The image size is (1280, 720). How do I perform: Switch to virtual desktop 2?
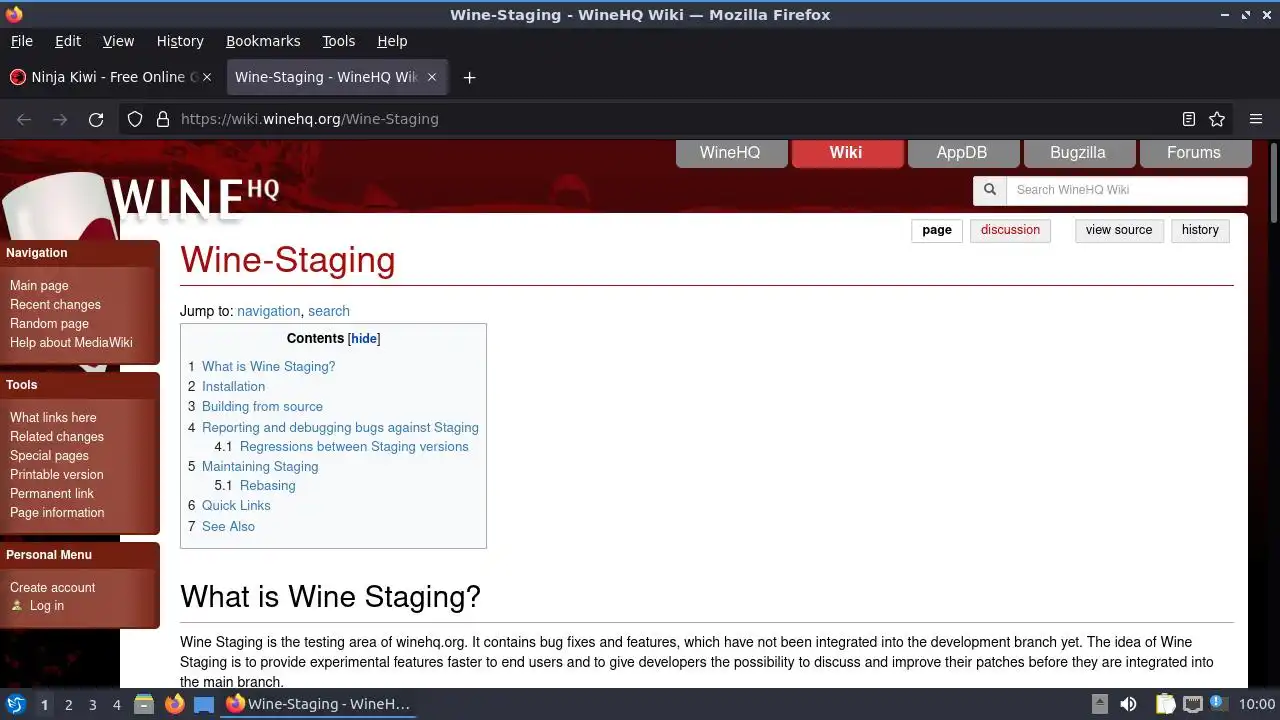[x=68, y=705]
